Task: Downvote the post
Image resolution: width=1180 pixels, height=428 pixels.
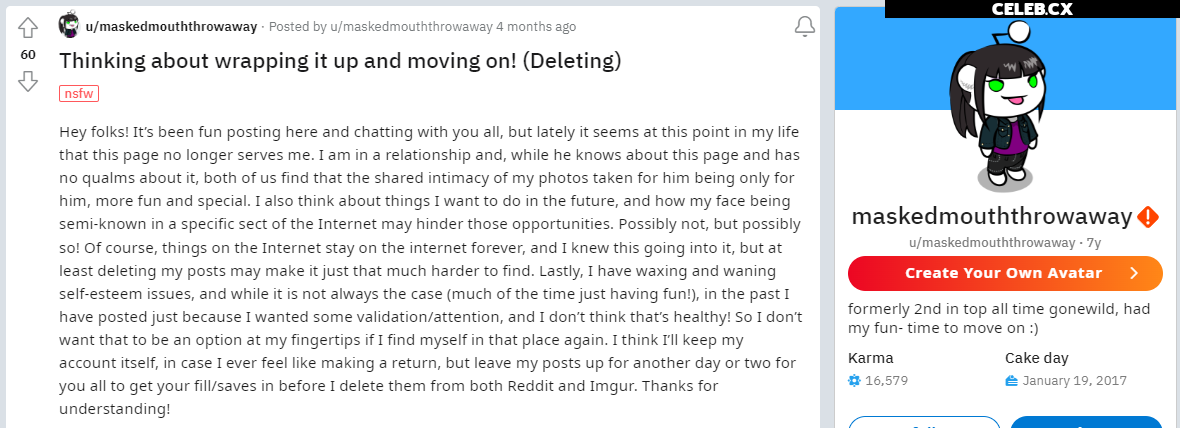Action: point(28,81)
